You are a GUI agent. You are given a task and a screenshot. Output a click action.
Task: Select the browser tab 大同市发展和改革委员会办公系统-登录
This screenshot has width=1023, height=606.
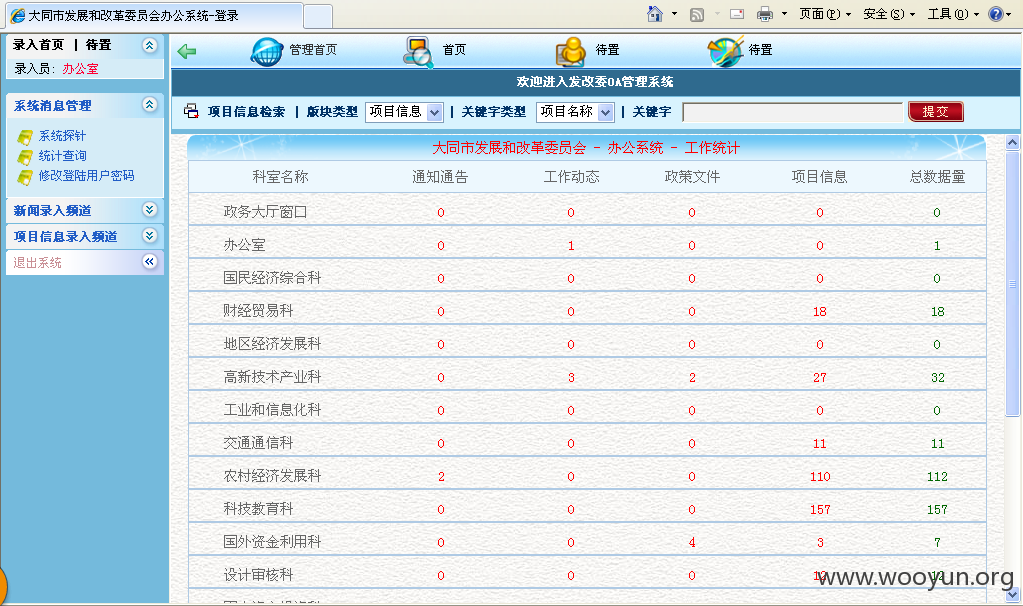[154, 16]
